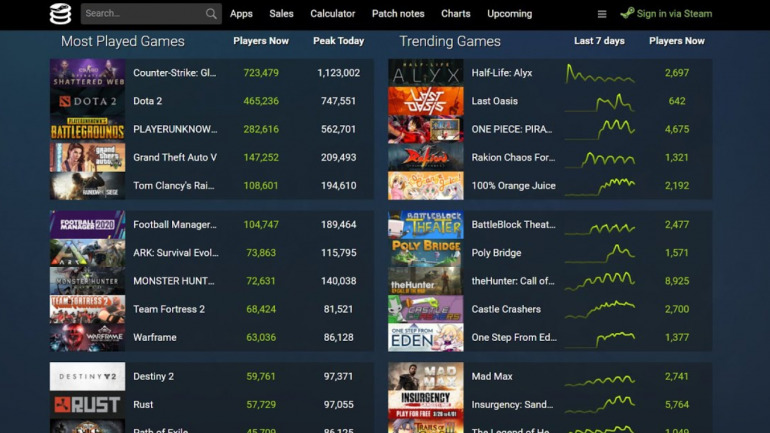Viewport: 770px width, 433px height.
Task: Open the Warframe title link
Action: pyautogui.click(x=155, y=337)
